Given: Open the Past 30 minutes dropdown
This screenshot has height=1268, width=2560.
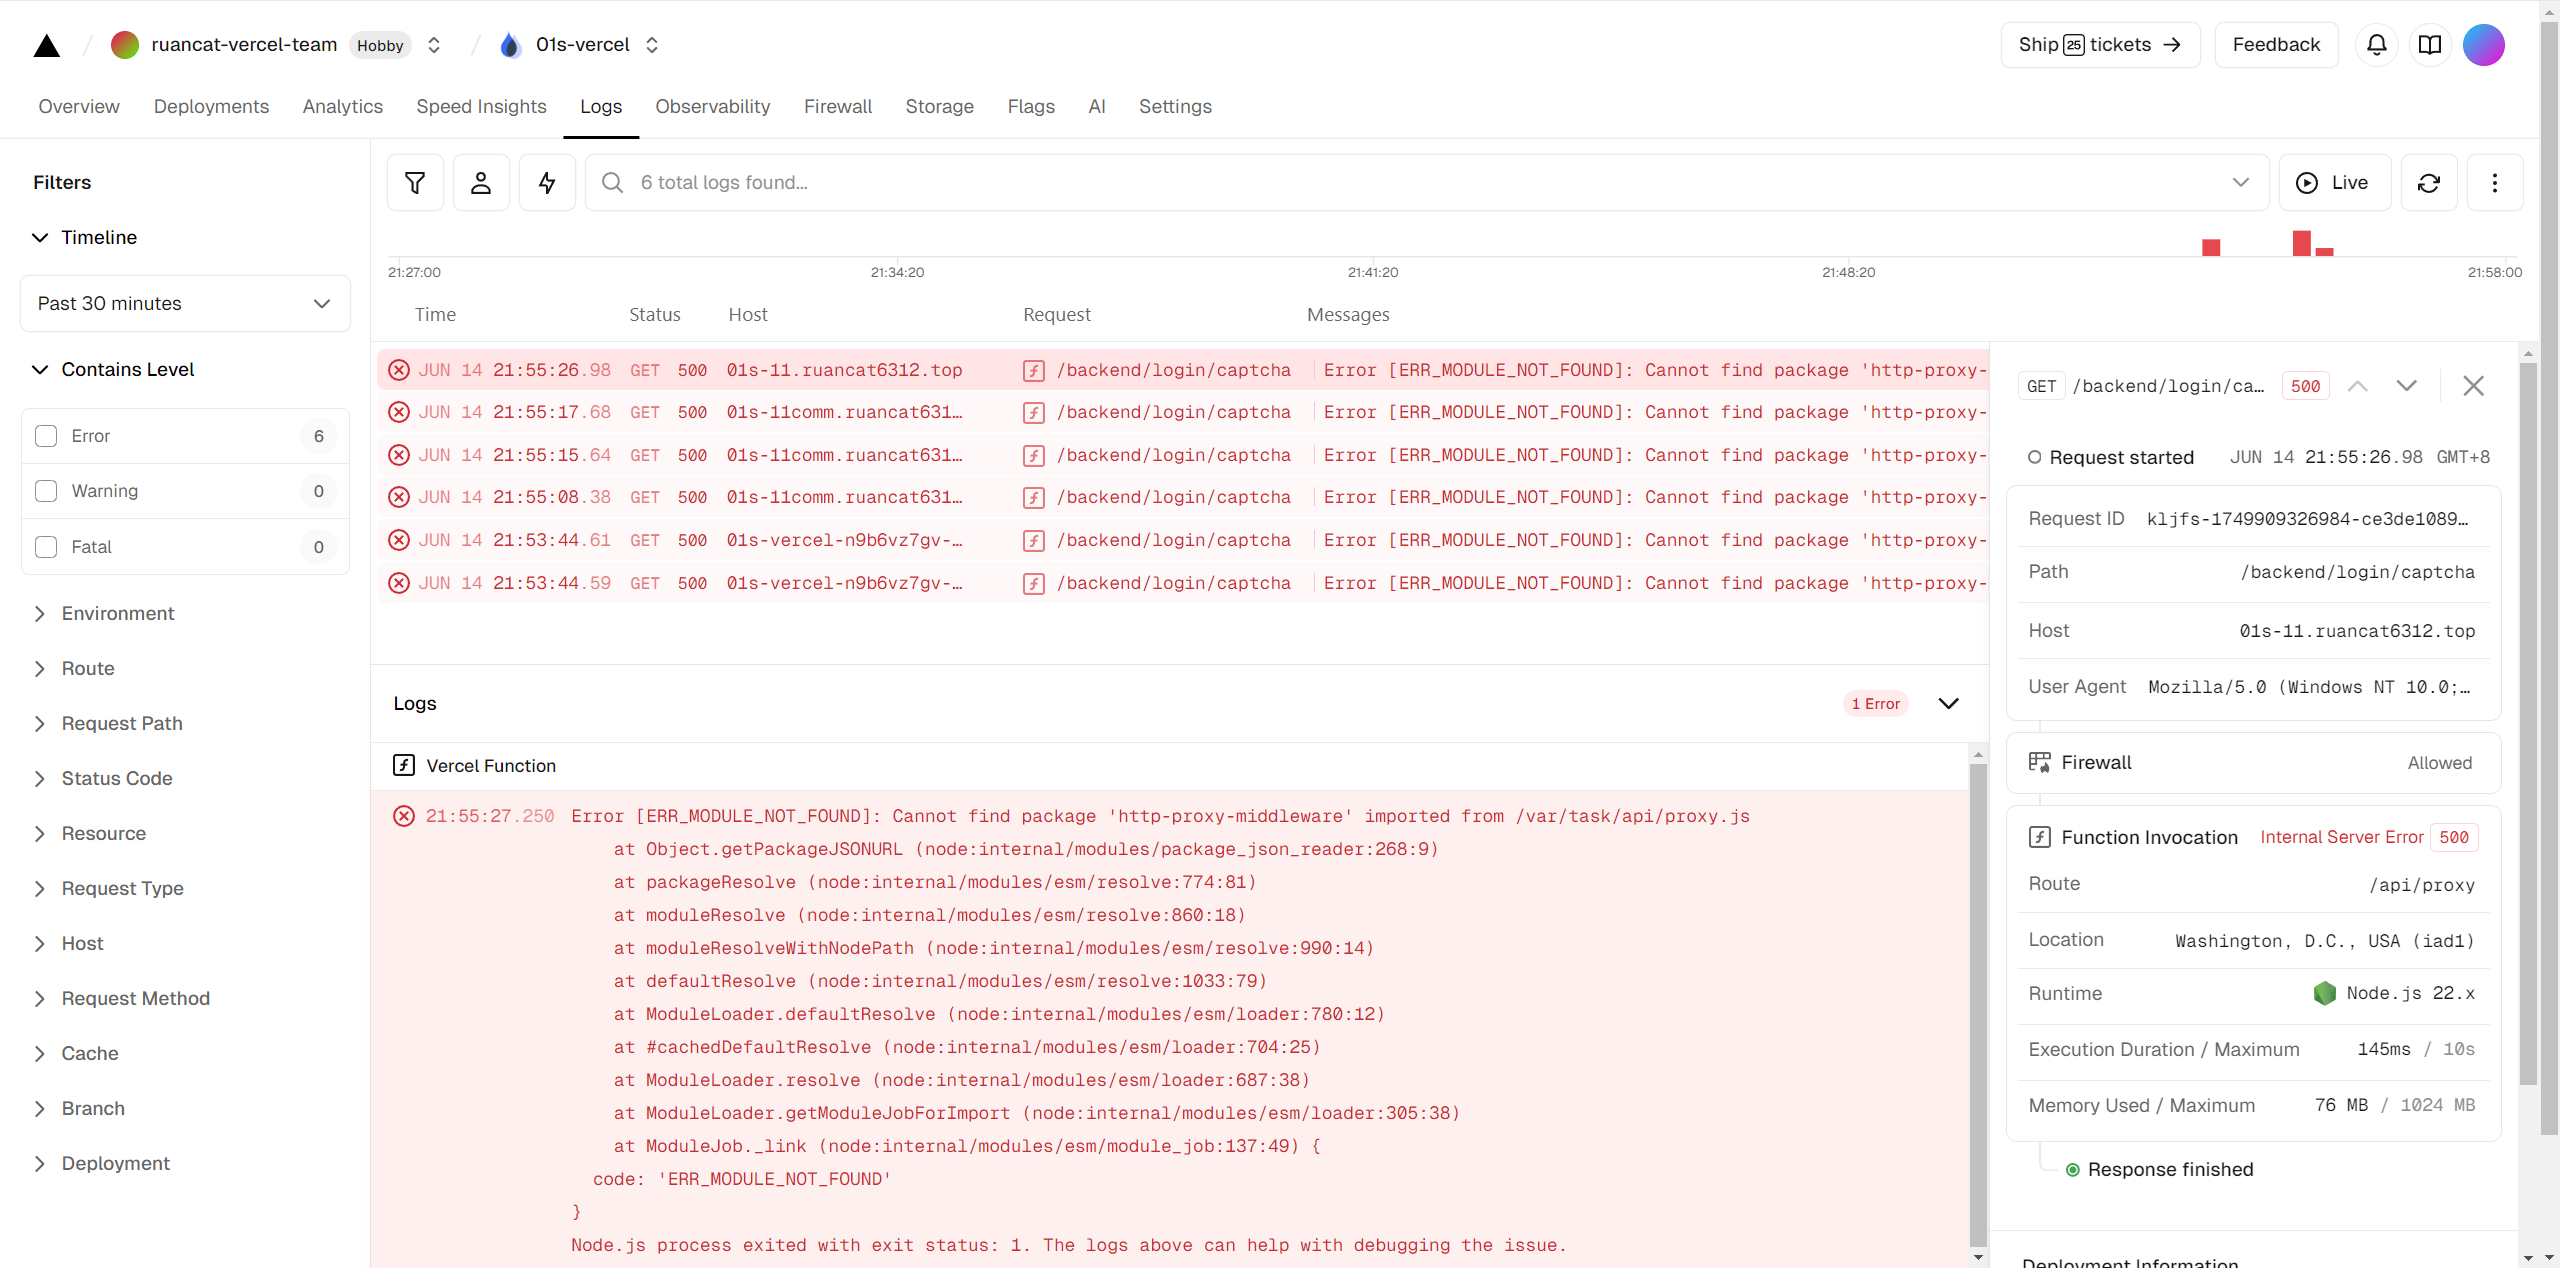Looking at the screenshot, I should [185, 303].
